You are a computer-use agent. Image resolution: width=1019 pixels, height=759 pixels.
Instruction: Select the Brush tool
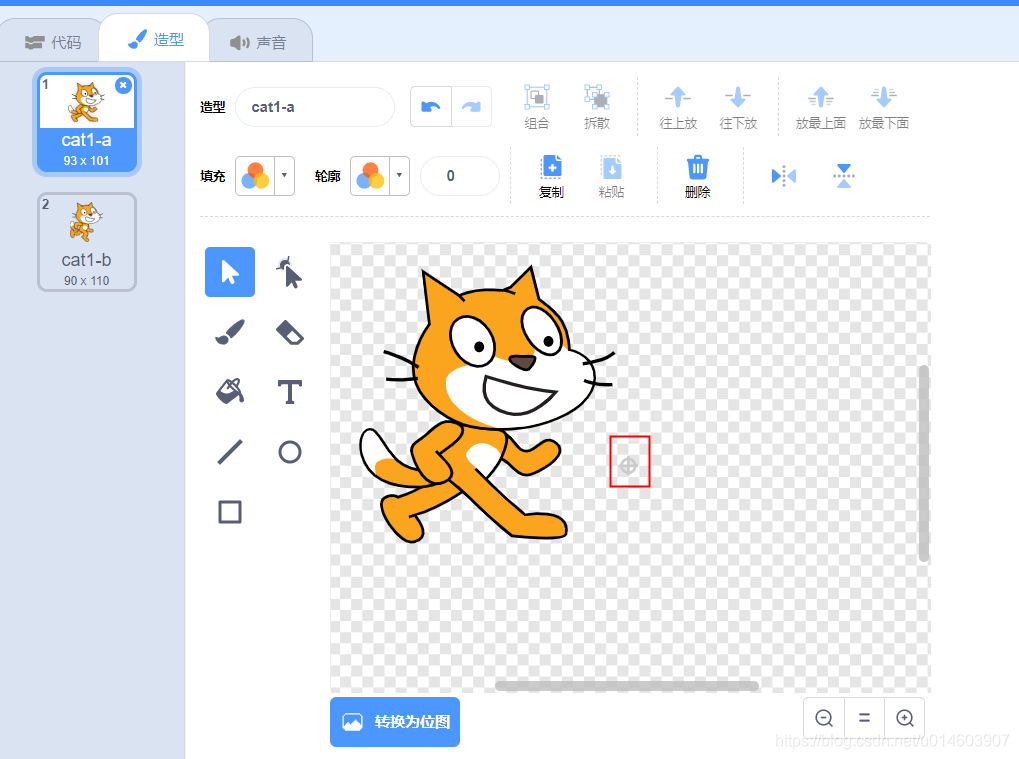[230, 332]
